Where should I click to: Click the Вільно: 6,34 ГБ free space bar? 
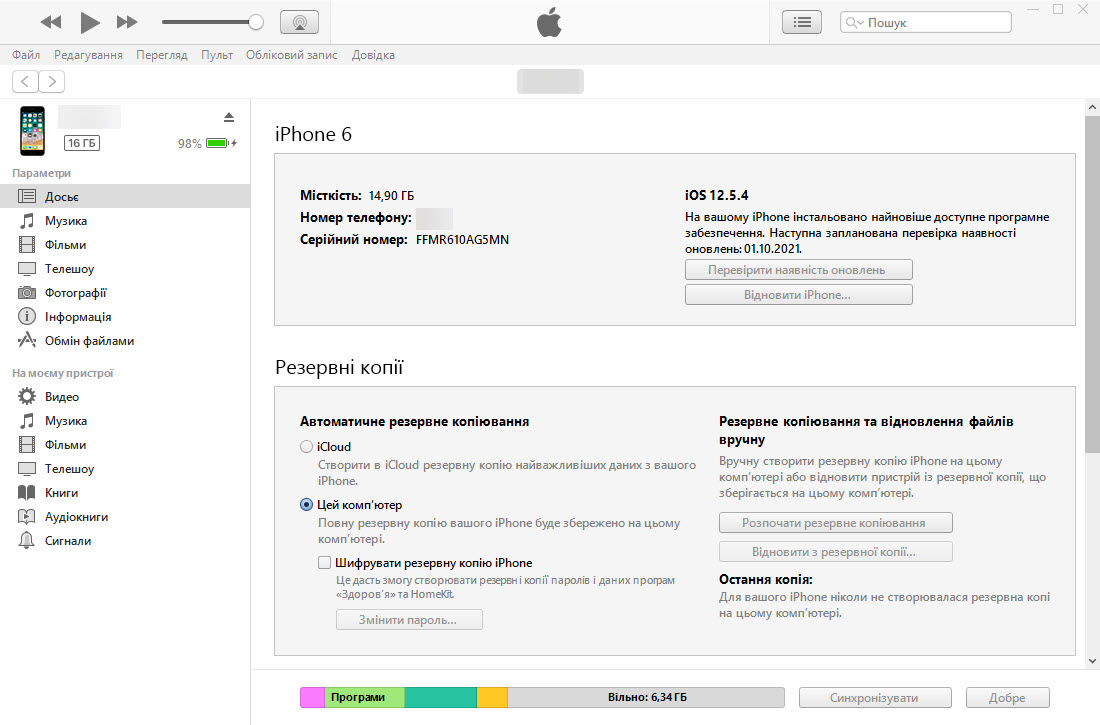646,698
